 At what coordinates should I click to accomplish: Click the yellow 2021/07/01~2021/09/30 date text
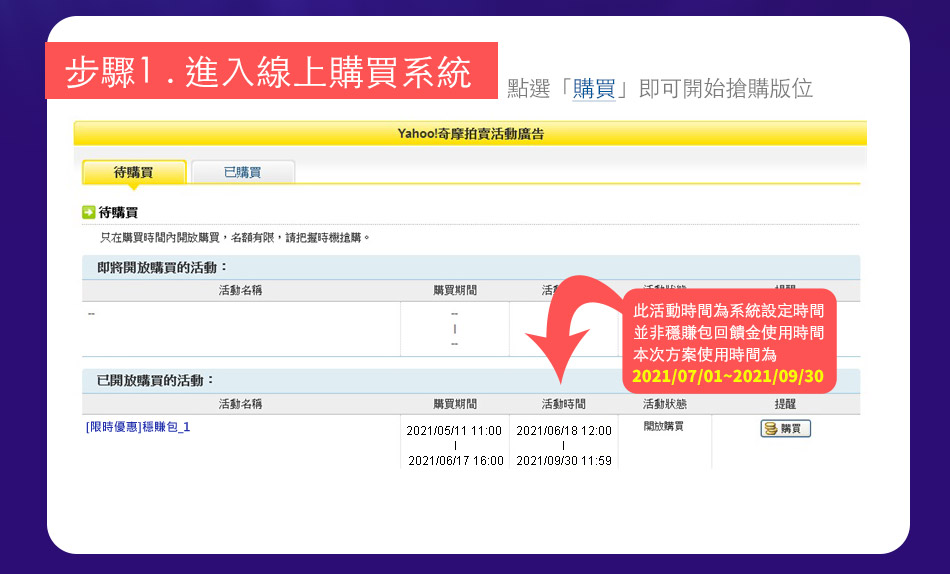point(727,377)
